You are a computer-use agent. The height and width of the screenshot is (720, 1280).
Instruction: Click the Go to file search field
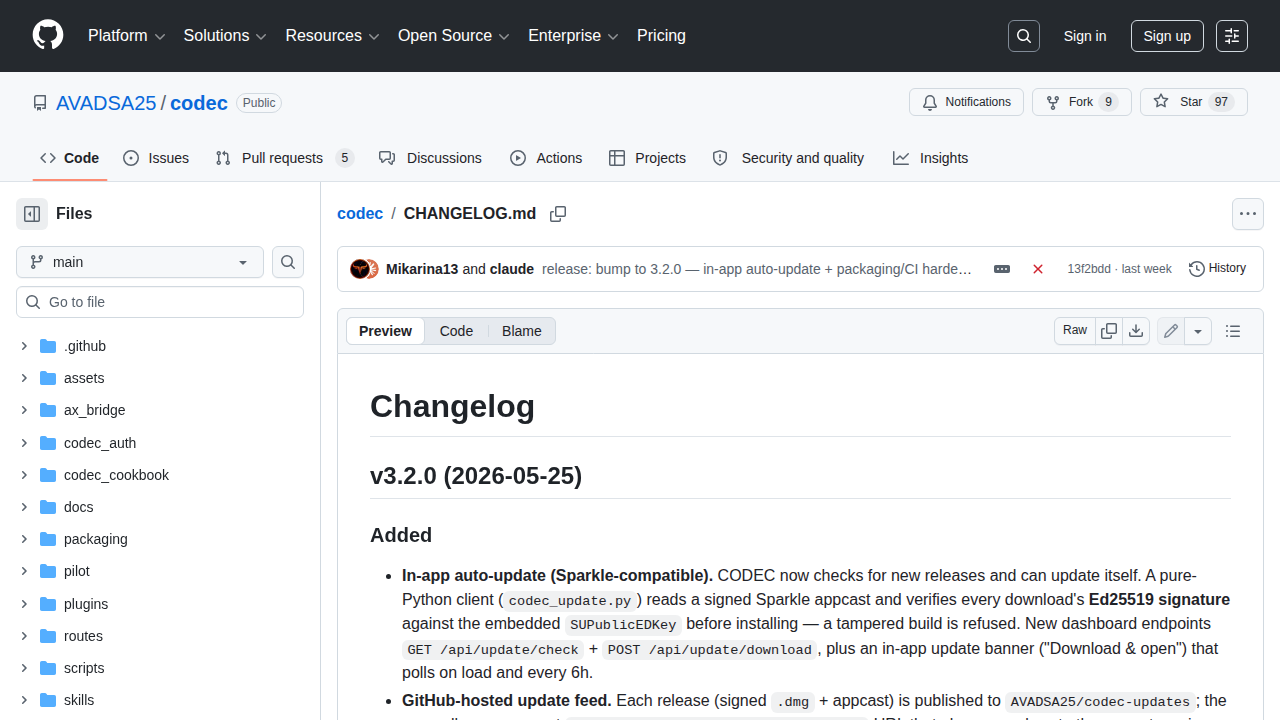160,302
